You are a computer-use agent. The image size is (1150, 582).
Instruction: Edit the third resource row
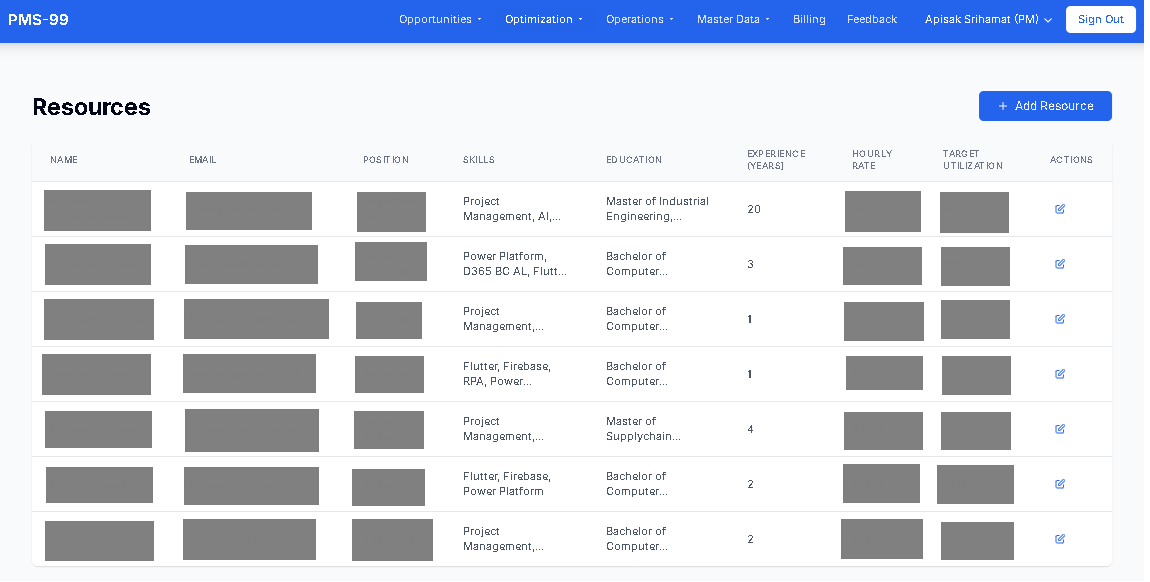point(1060,319)
